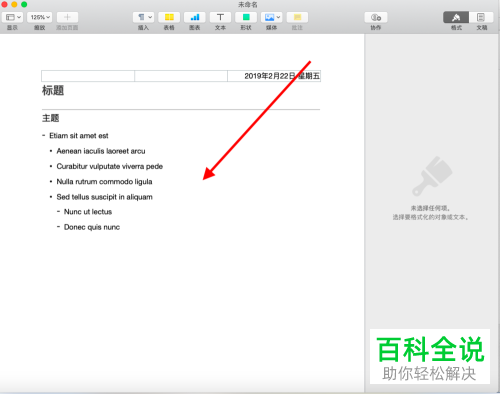The height and width of the screenshot is (394, 500).
Task: Insert a shape using the green square icon
Action: coord(246,17)
